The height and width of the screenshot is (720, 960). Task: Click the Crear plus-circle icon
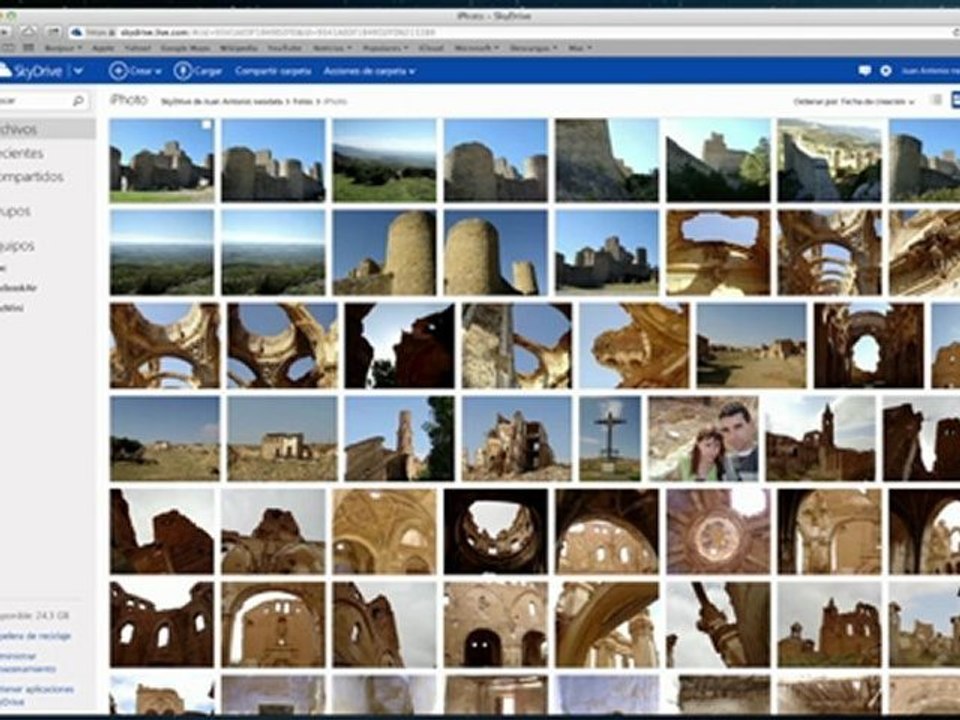[118, 71]
